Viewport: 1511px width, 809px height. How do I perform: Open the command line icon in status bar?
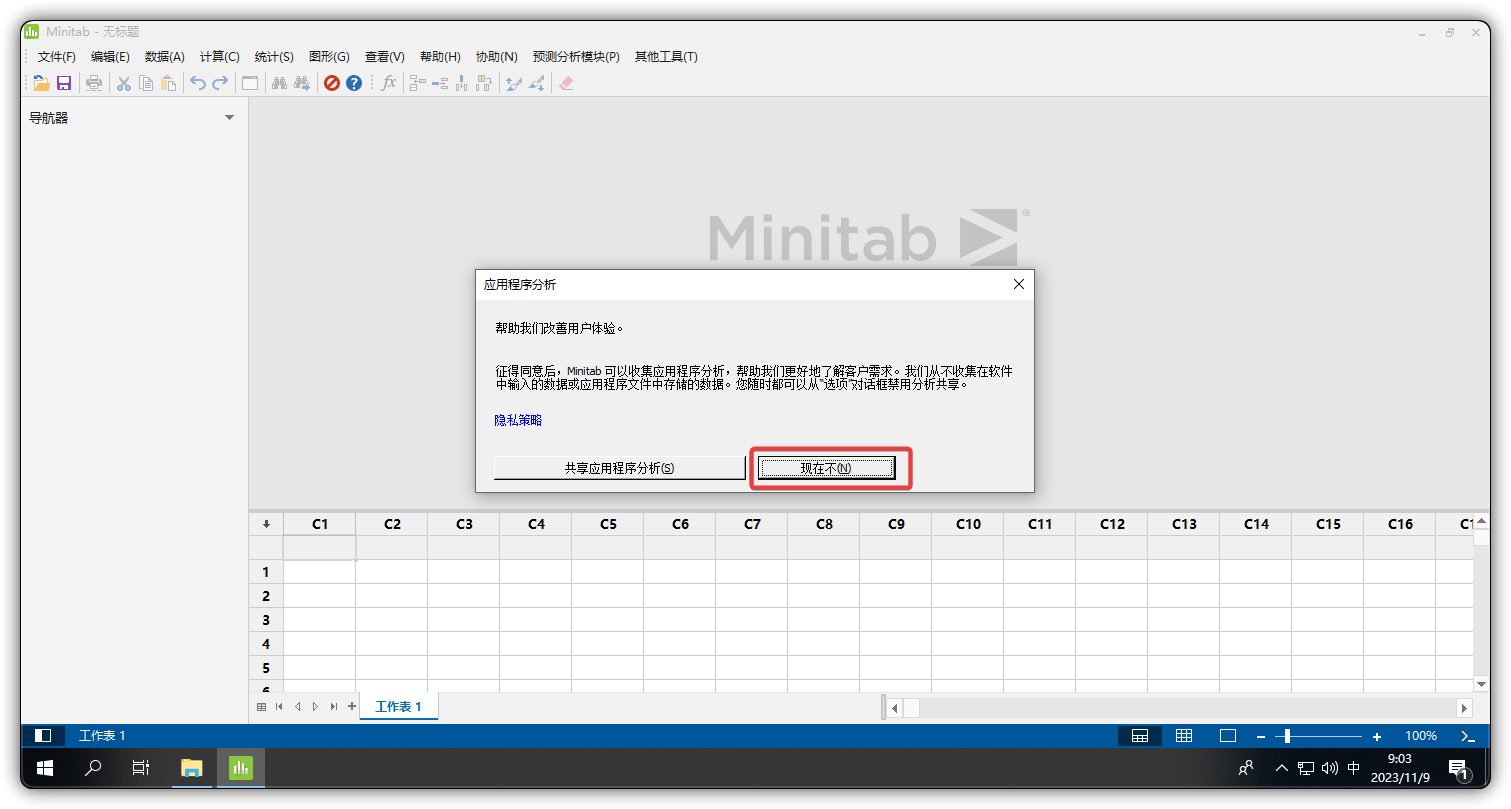[1468, 736]
